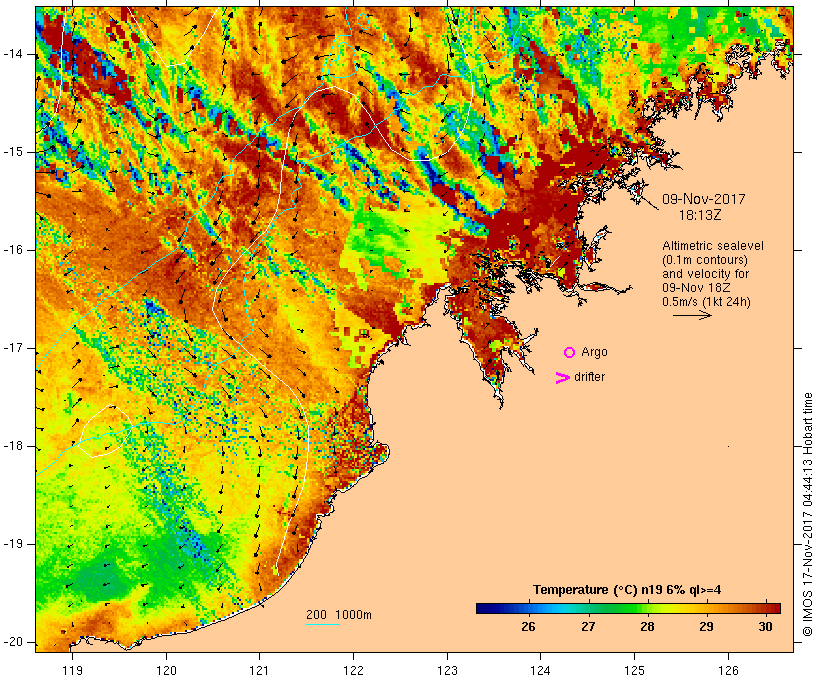
Task: Click the '200 1000m' depth label
Action: (x=339, y=615)
